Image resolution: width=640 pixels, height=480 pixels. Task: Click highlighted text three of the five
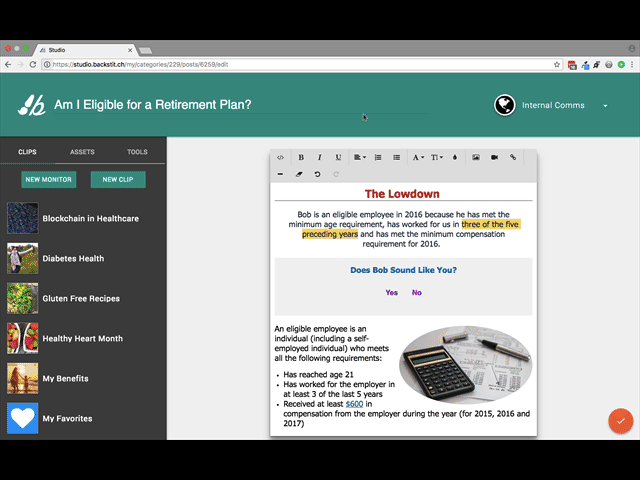click(x=490, y=224)
